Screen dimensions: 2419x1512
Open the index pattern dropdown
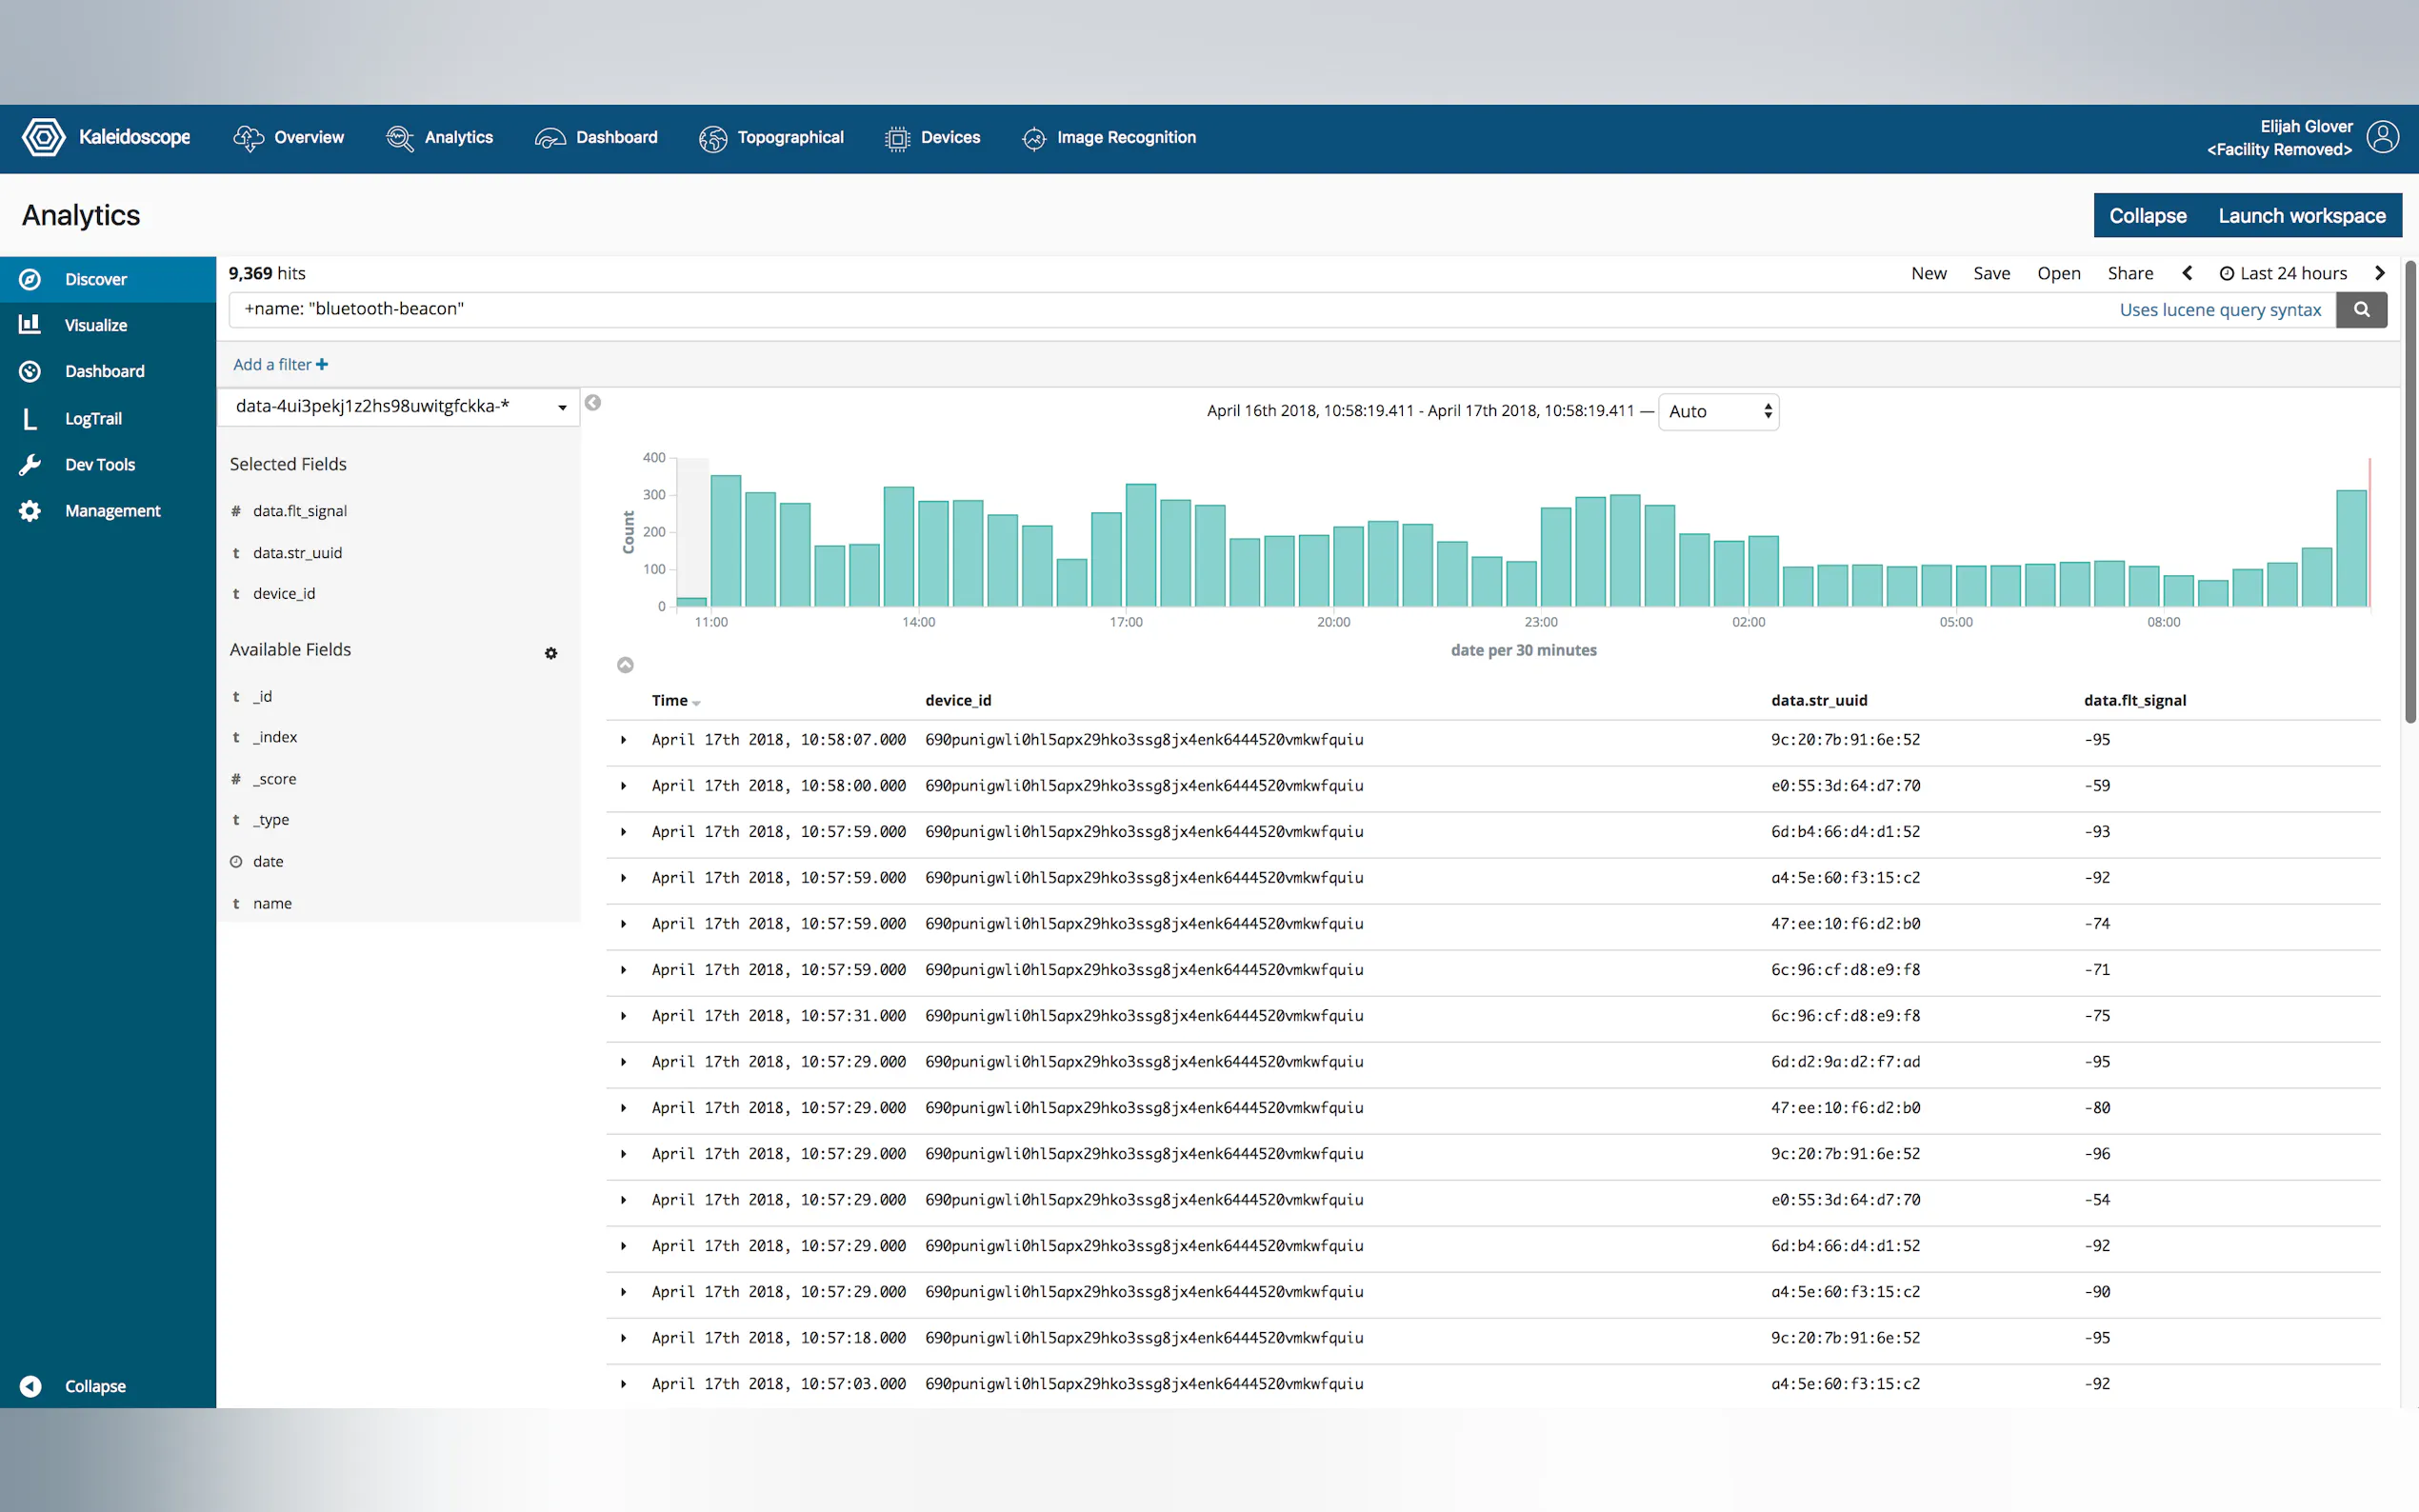399,406
